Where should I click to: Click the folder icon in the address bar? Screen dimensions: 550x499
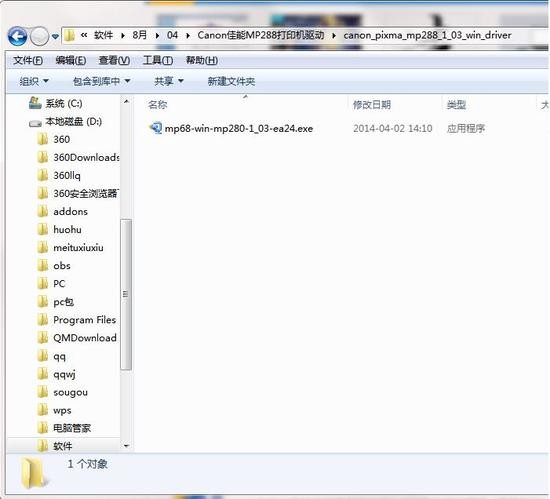tap(69, 35)
